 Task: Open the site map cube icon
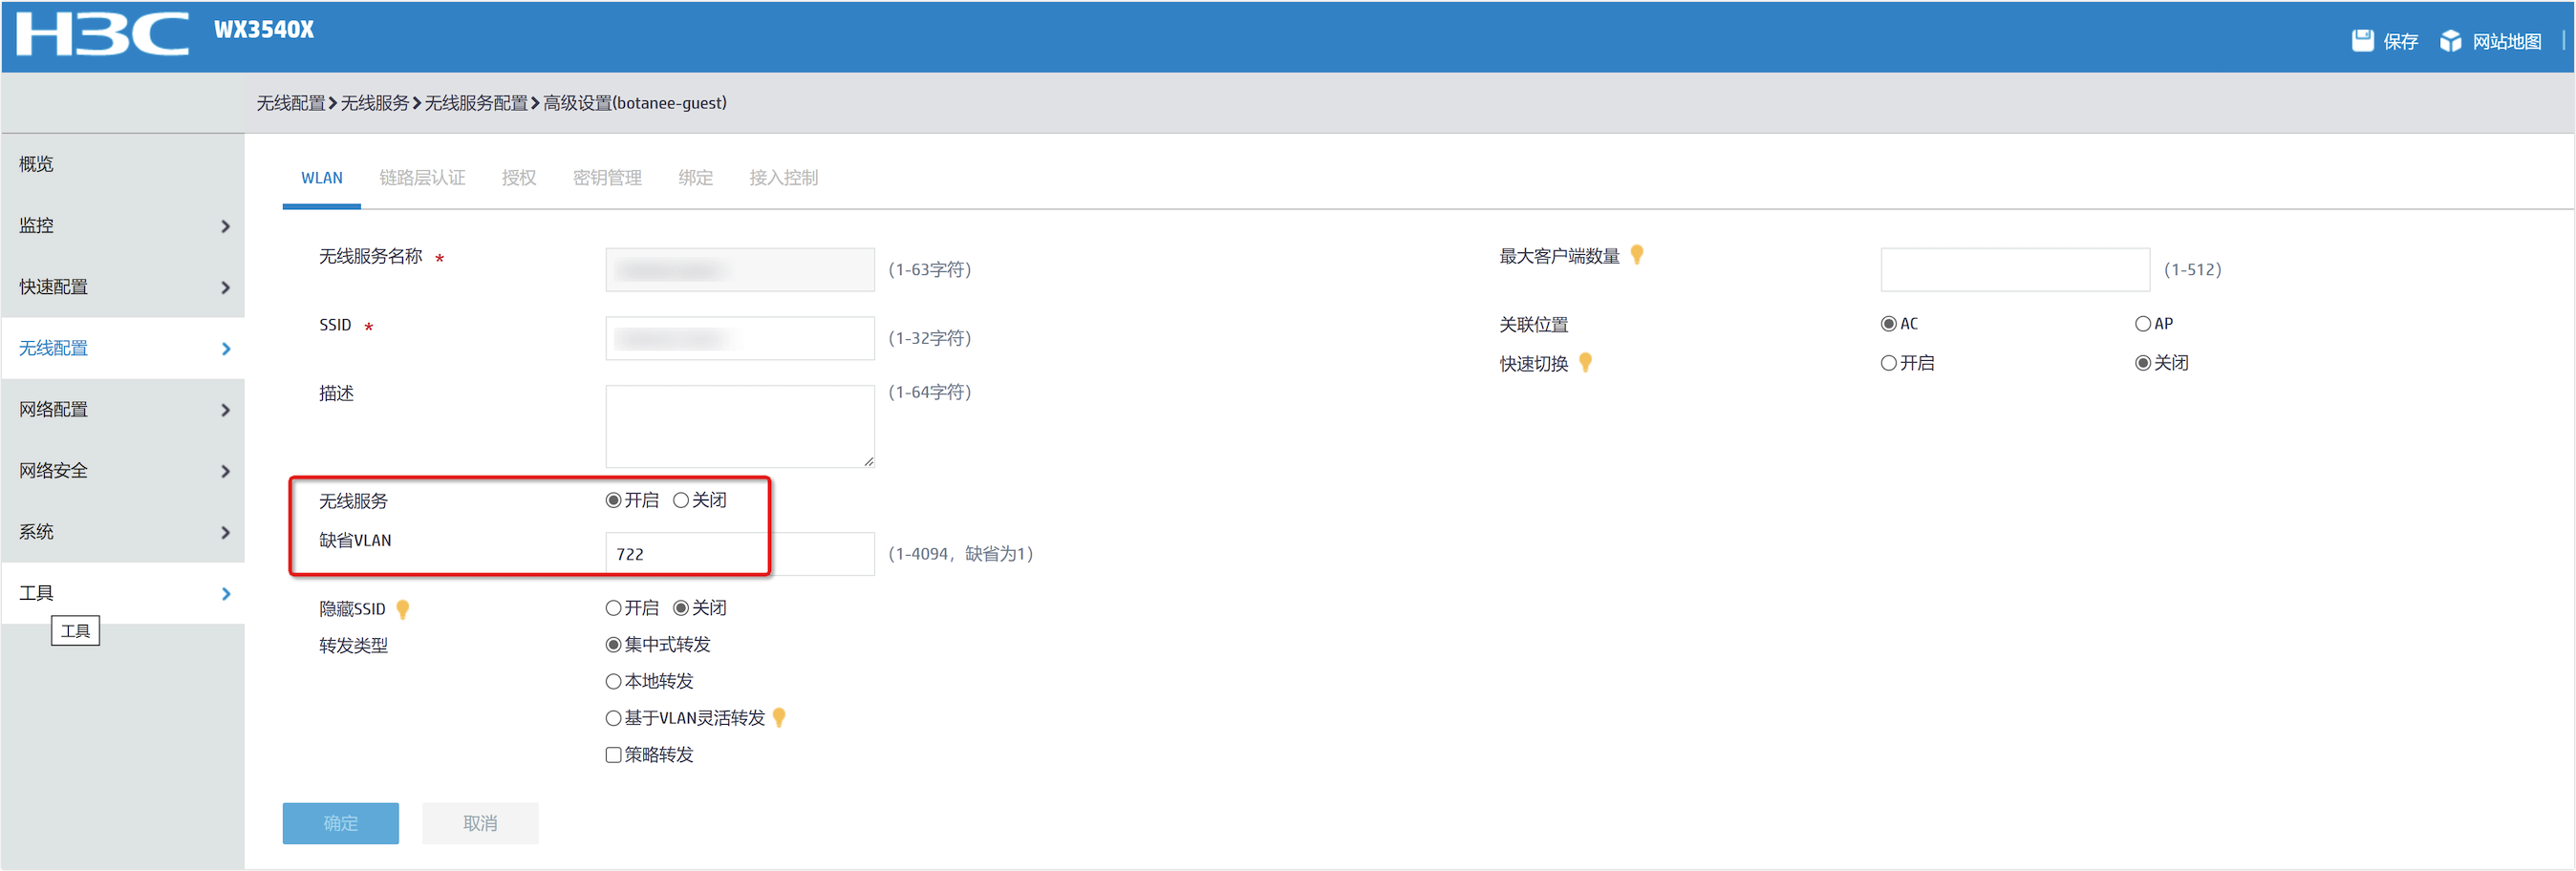tap(2450, 41)
